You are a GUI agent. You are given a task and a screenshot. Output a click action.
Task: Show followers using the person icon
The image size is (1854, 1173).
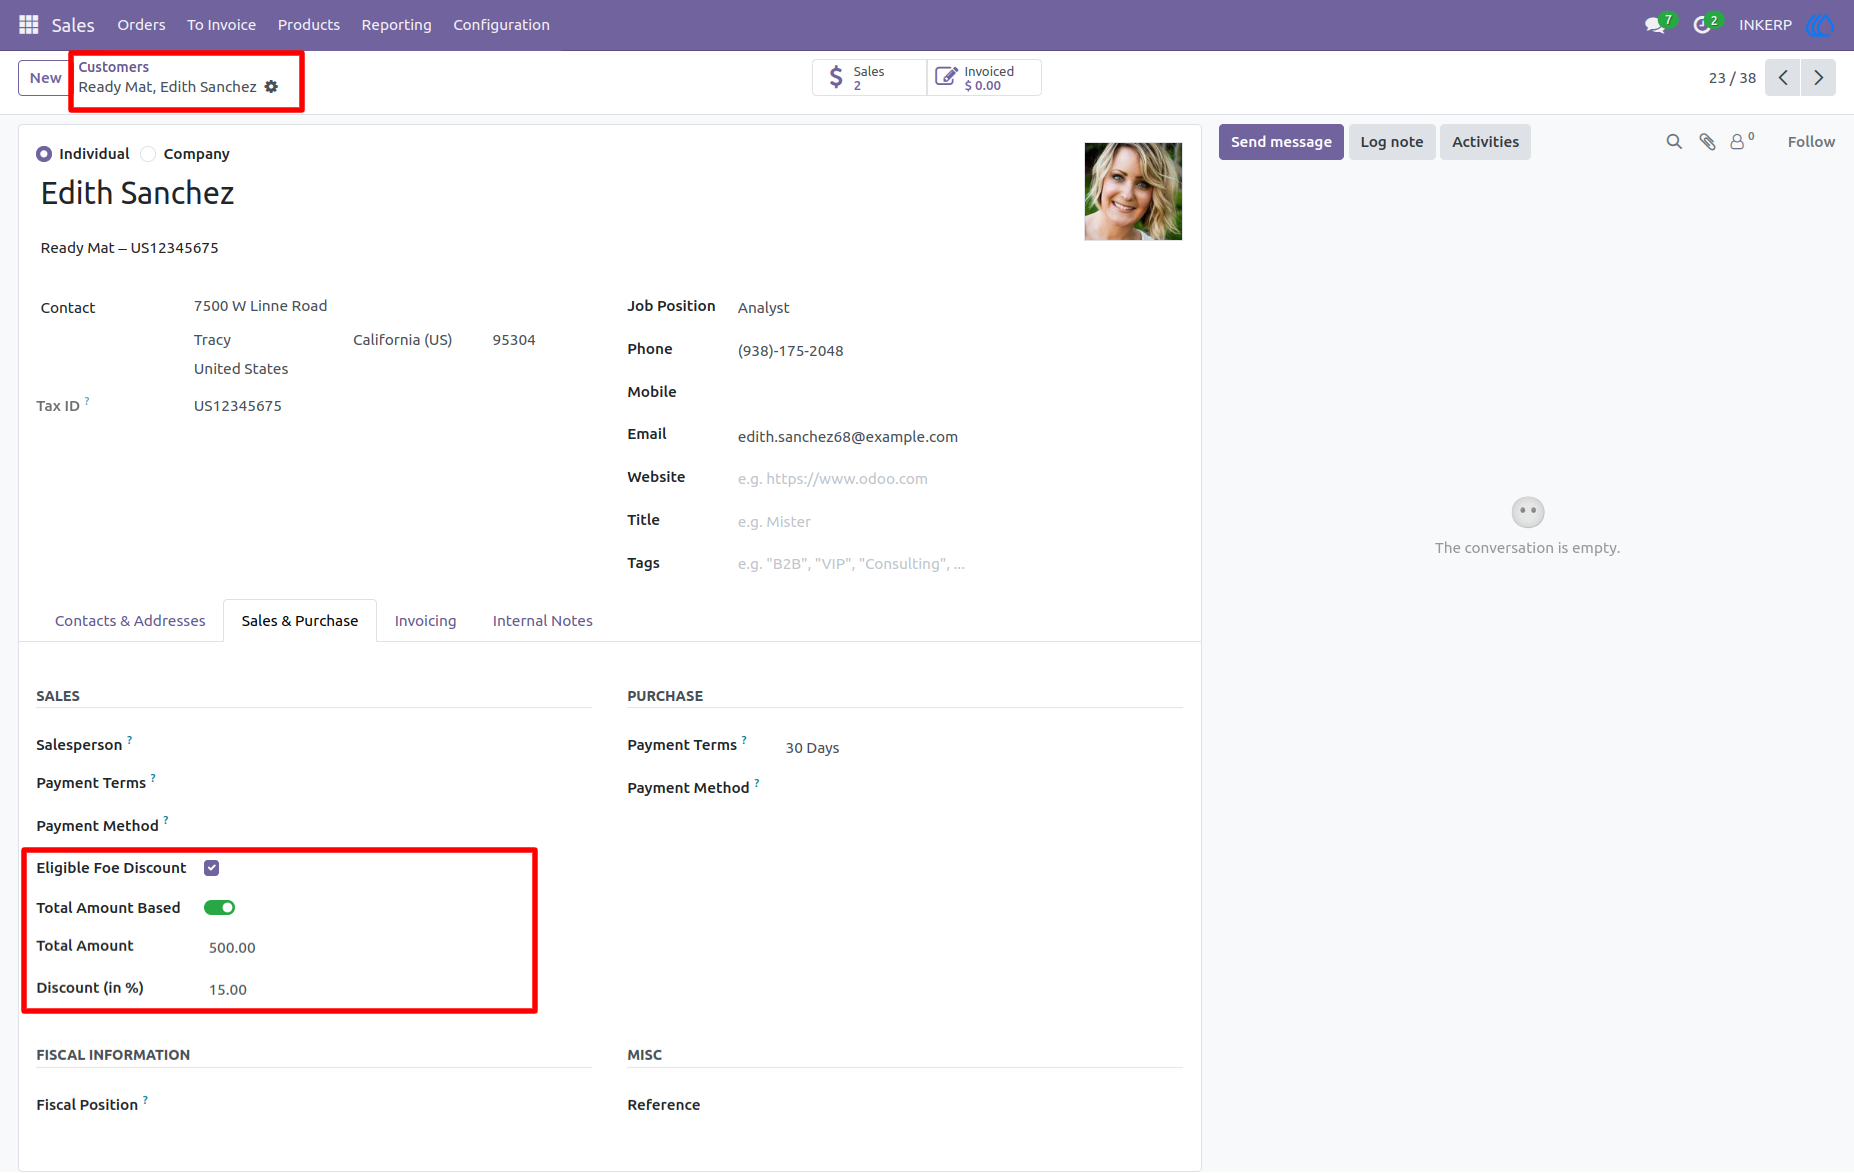(x=1741, y=142)
